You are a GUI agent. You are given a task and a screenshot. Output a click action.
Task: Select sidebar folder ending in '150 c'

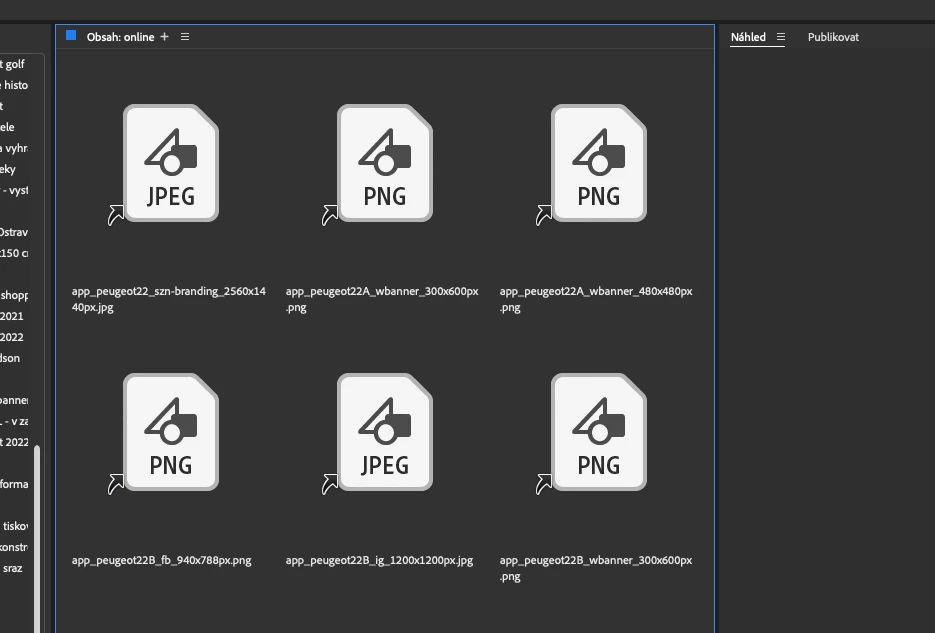14,253
